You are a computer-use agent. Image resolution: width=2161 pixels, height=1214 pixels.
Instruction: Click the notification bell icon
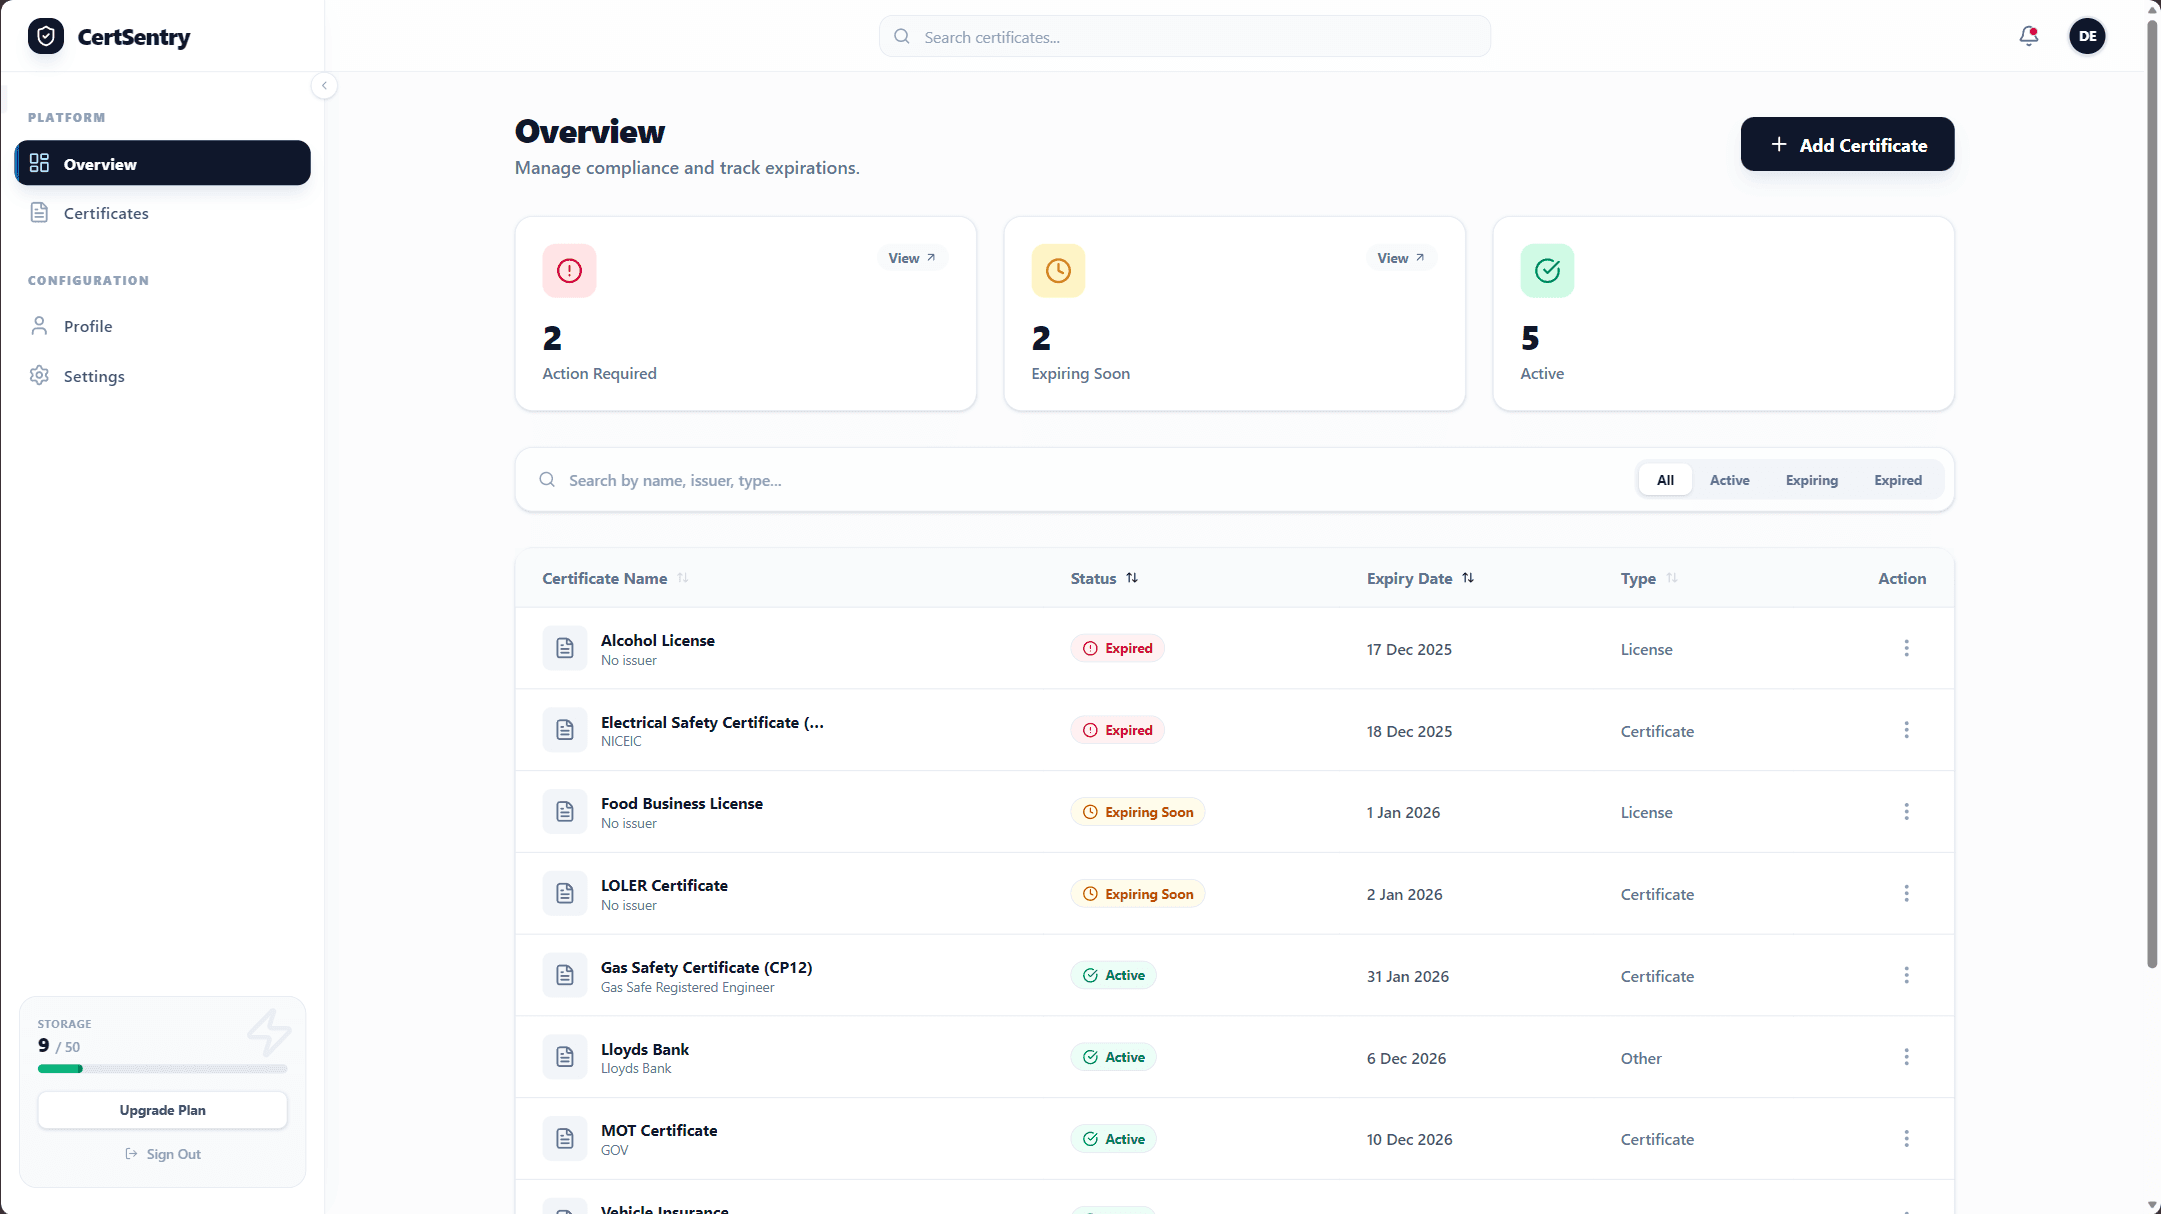pos(2029,36)
